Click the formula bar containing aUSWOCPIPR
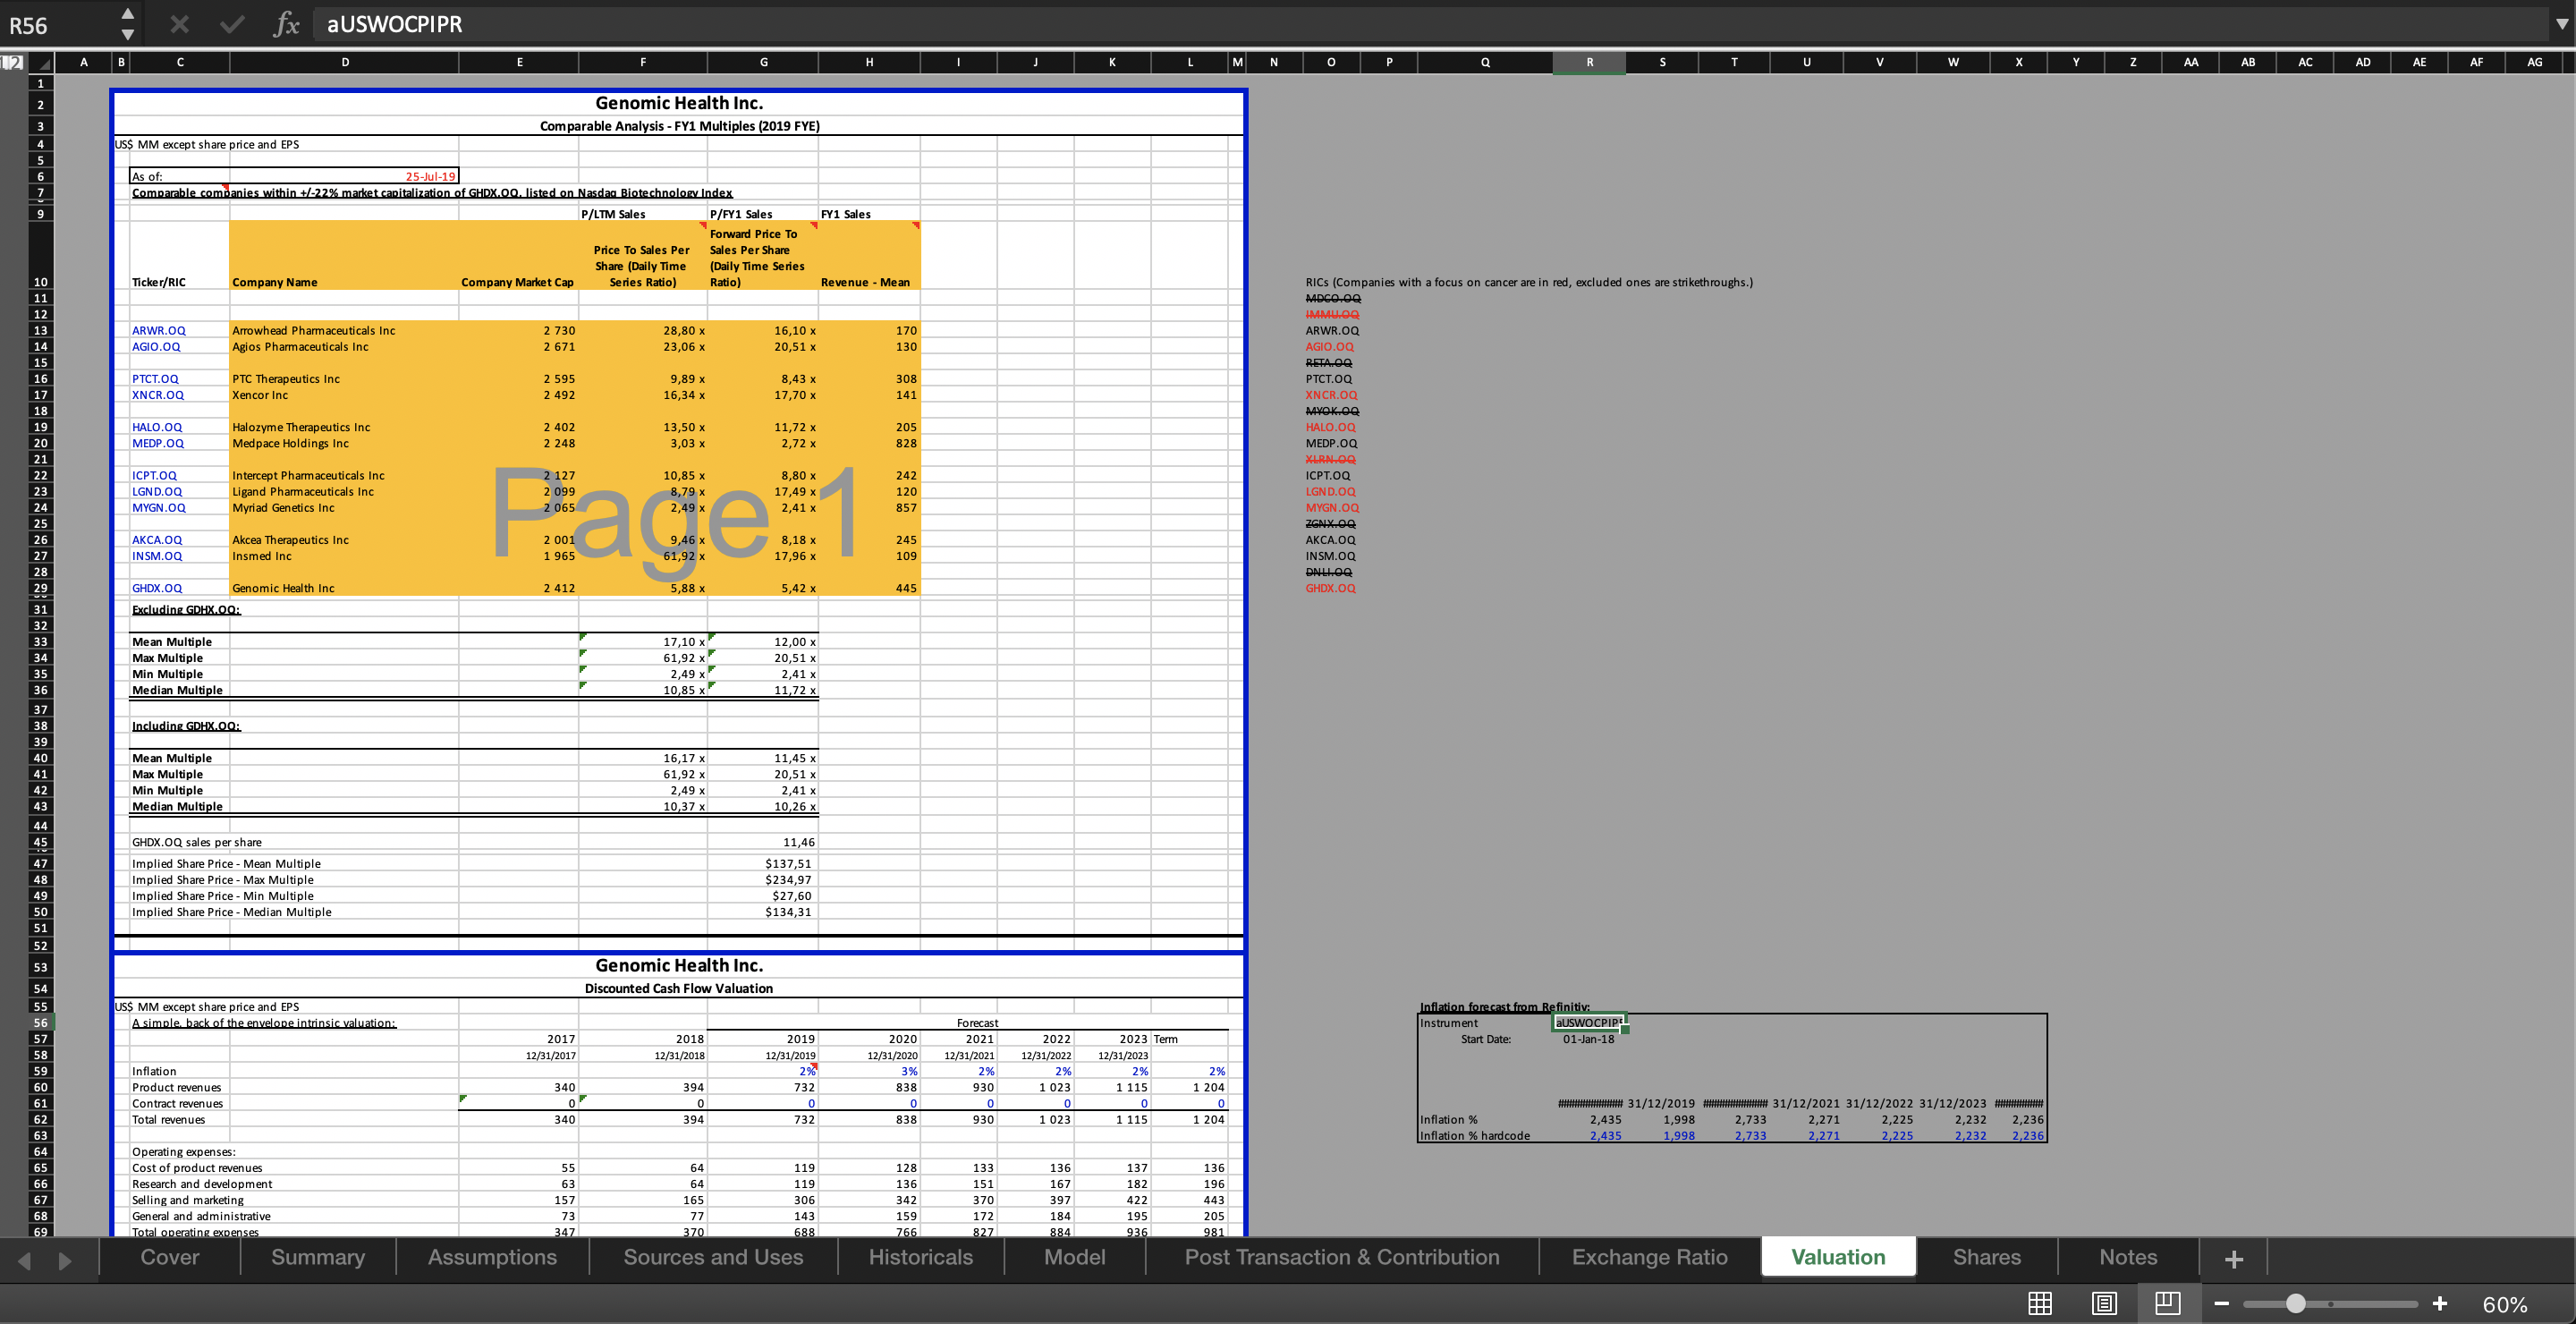This screenshot has width=2576, height=1324. (1430, 24)
